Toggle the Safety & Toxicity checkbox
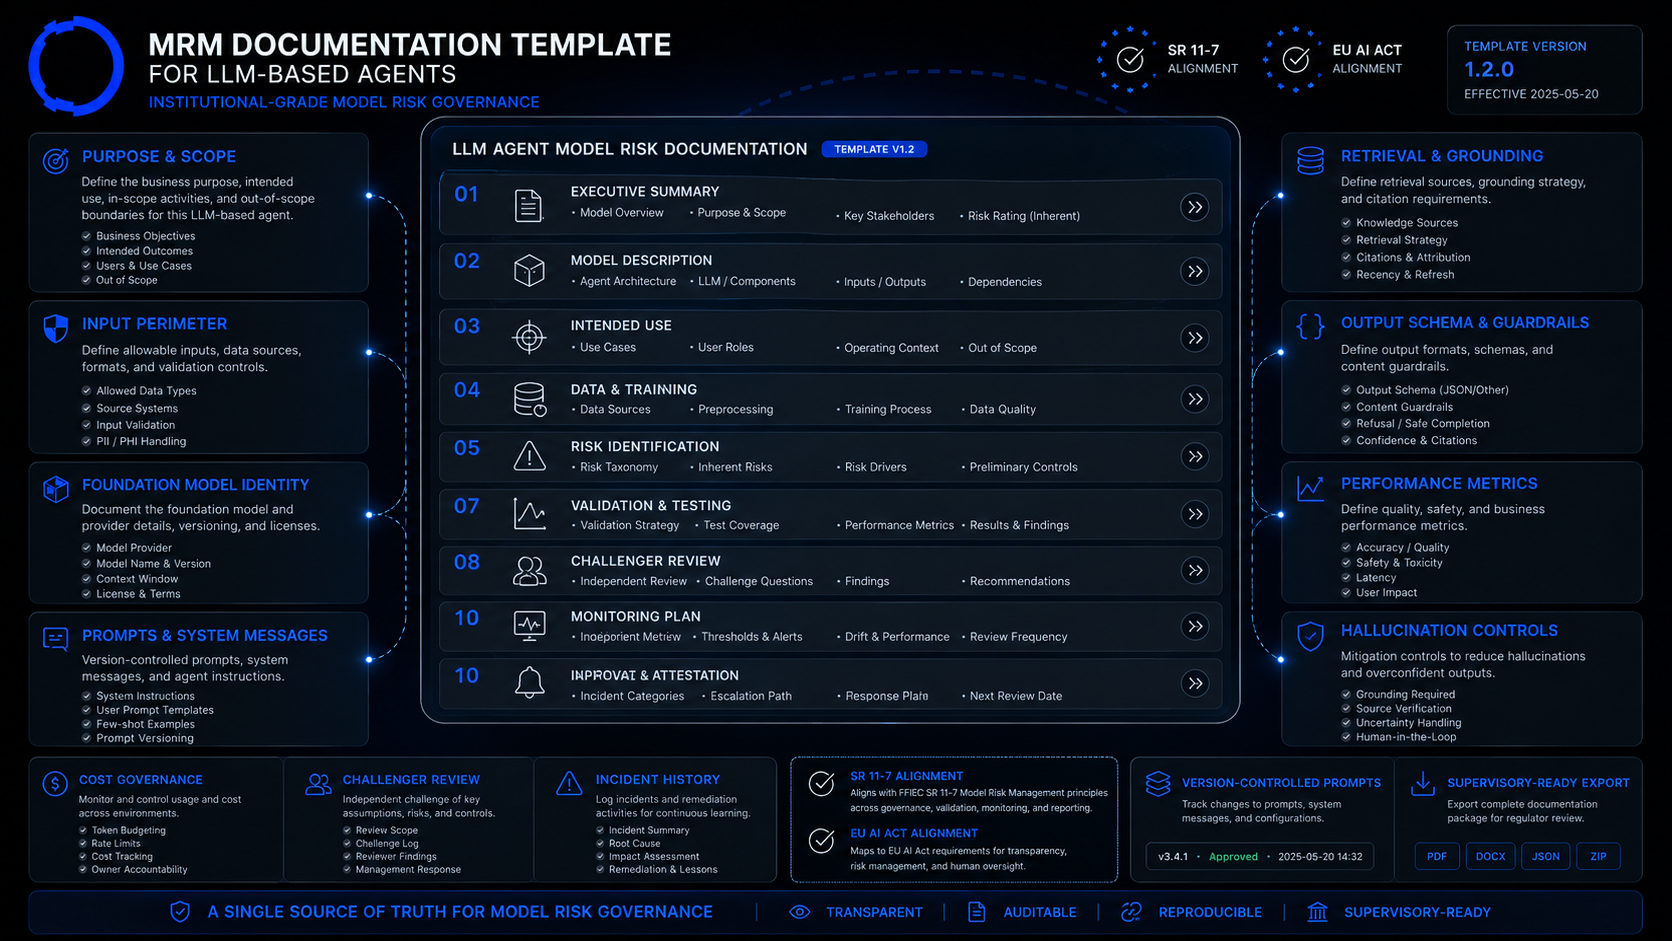This screenshot has height=941, width=1672. 1346,563
